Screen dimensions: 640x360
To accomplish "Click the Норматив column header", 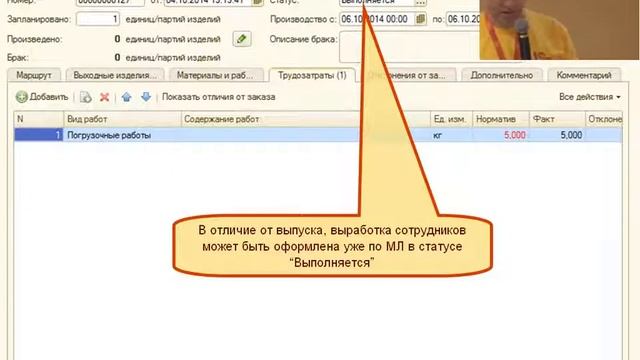I will 501,119.
